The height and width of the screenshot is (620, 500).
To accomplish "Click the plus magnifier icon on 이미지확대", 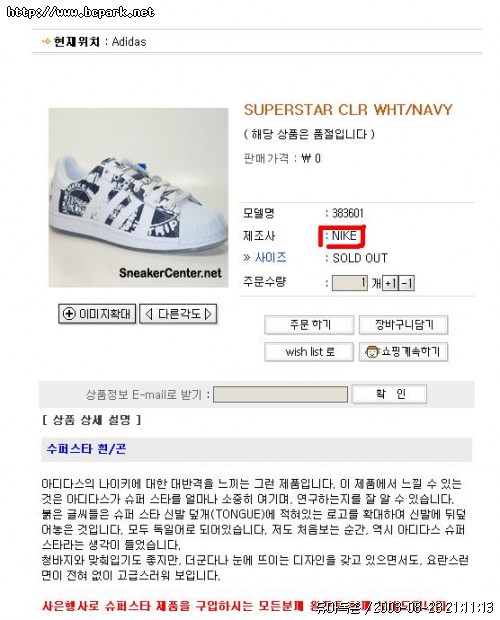I will pos(69,314).
